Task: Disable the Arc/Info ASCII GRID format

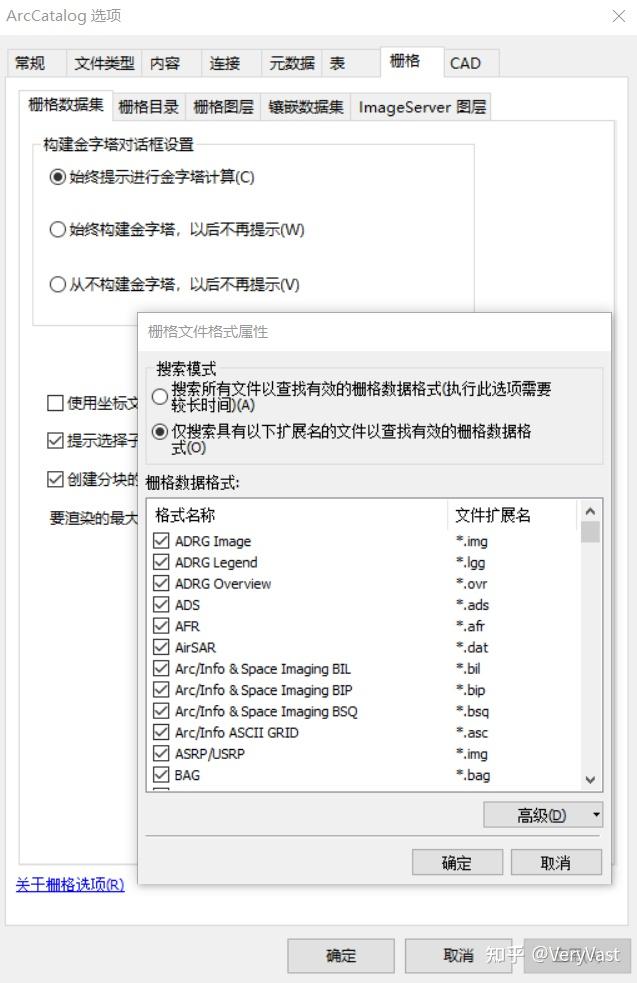Action: point(161,732)
